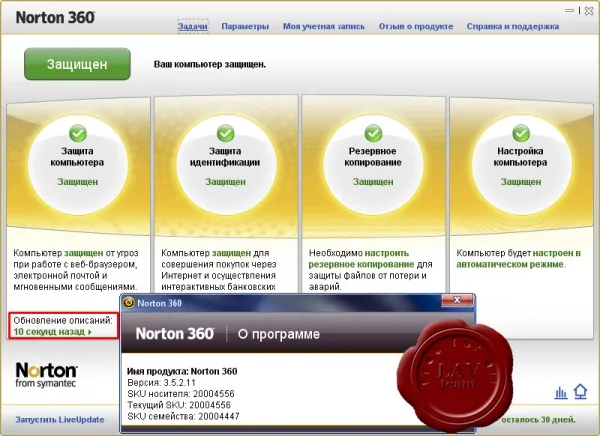Image resolution: width=600 pixels, height=436 pixels.
Task: Click Запустить LiveUpdate link
Action: tap(60, 420)
